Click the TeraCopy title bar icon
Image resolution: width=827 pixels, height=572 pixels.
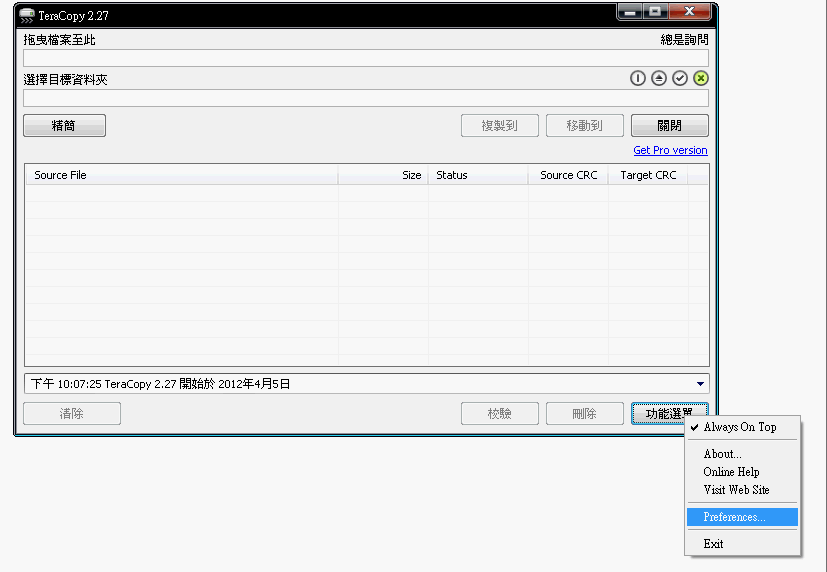(26, 16)
